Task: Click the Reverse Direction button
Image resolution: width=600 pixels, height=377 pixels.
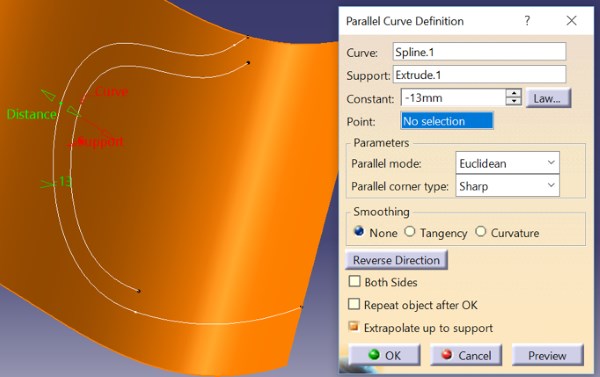Action: (x=396, y=260)
